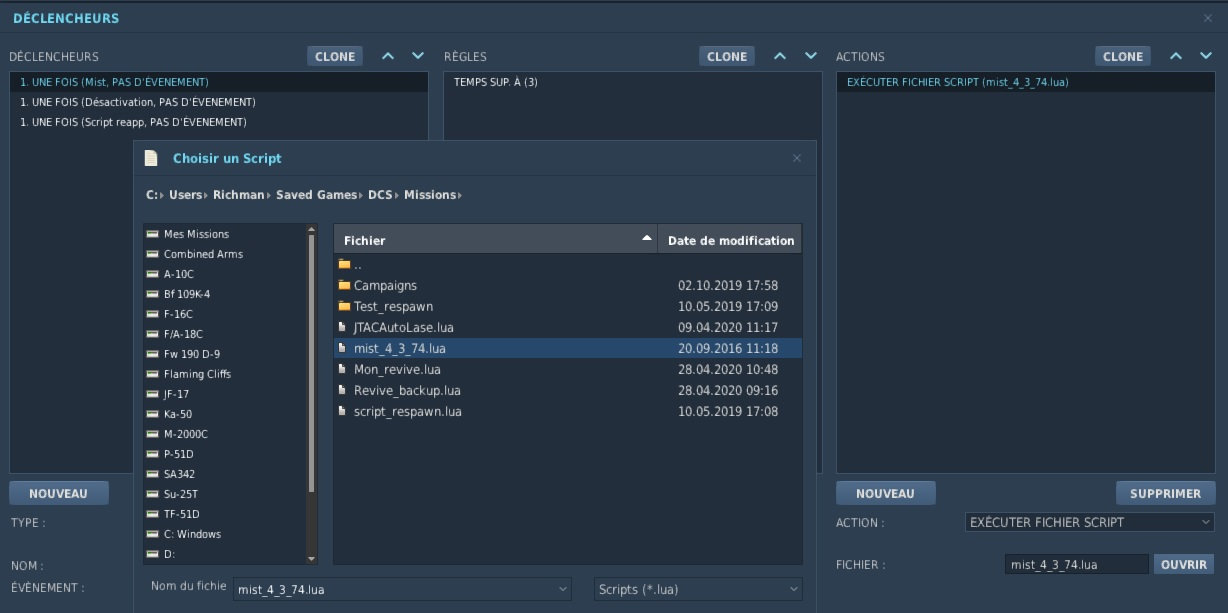Sort by Date de modification column
Screen dimensions: 1228x613
click(730, 240)
